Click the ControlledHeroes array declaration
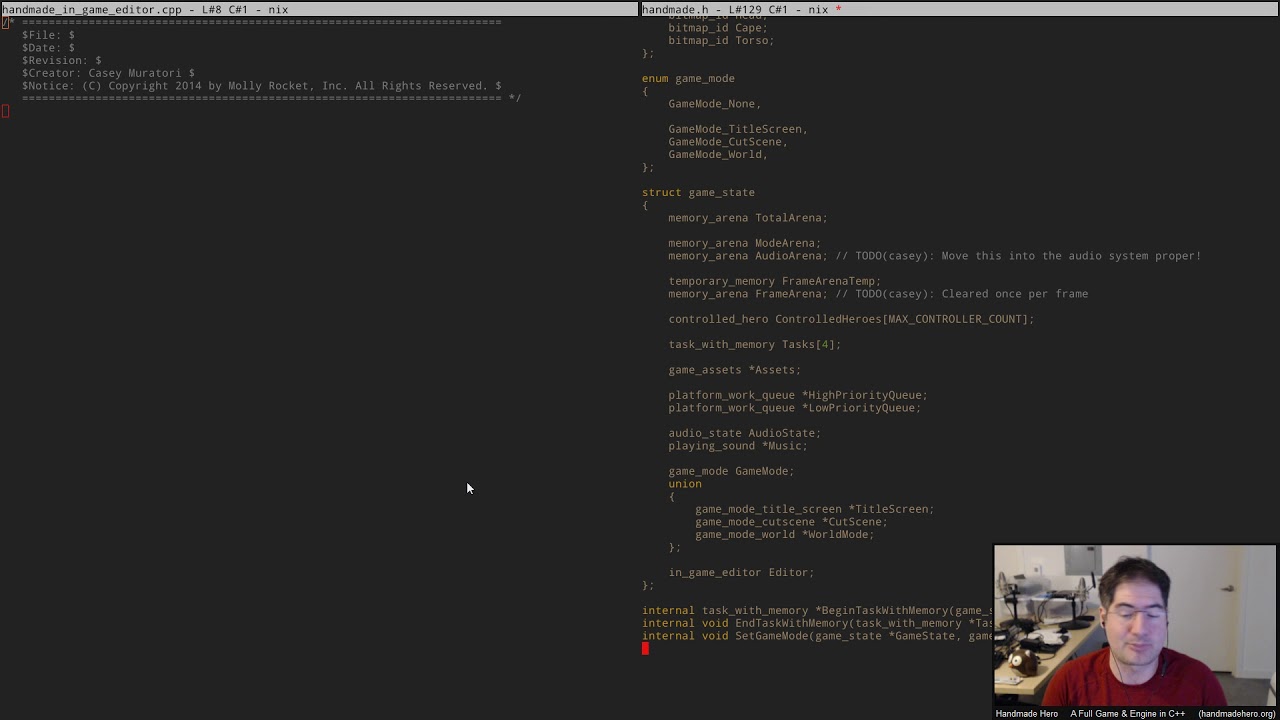The width and height of the screenshot is (1280, 720). pyautogui.click(x=851, y=319)
